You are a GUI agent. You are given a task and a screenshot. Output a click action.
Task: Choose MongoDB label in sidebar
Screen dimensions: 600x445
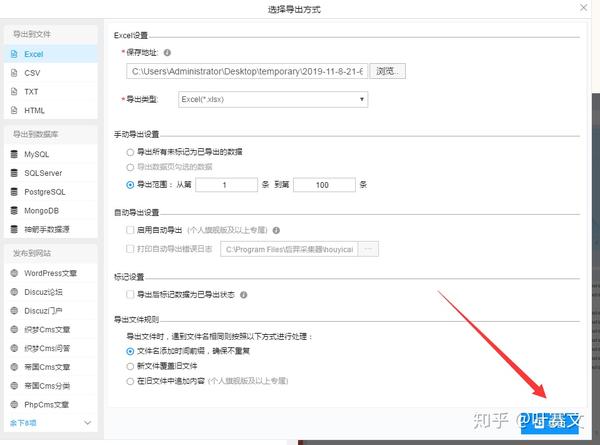click(x=41, y=210)
